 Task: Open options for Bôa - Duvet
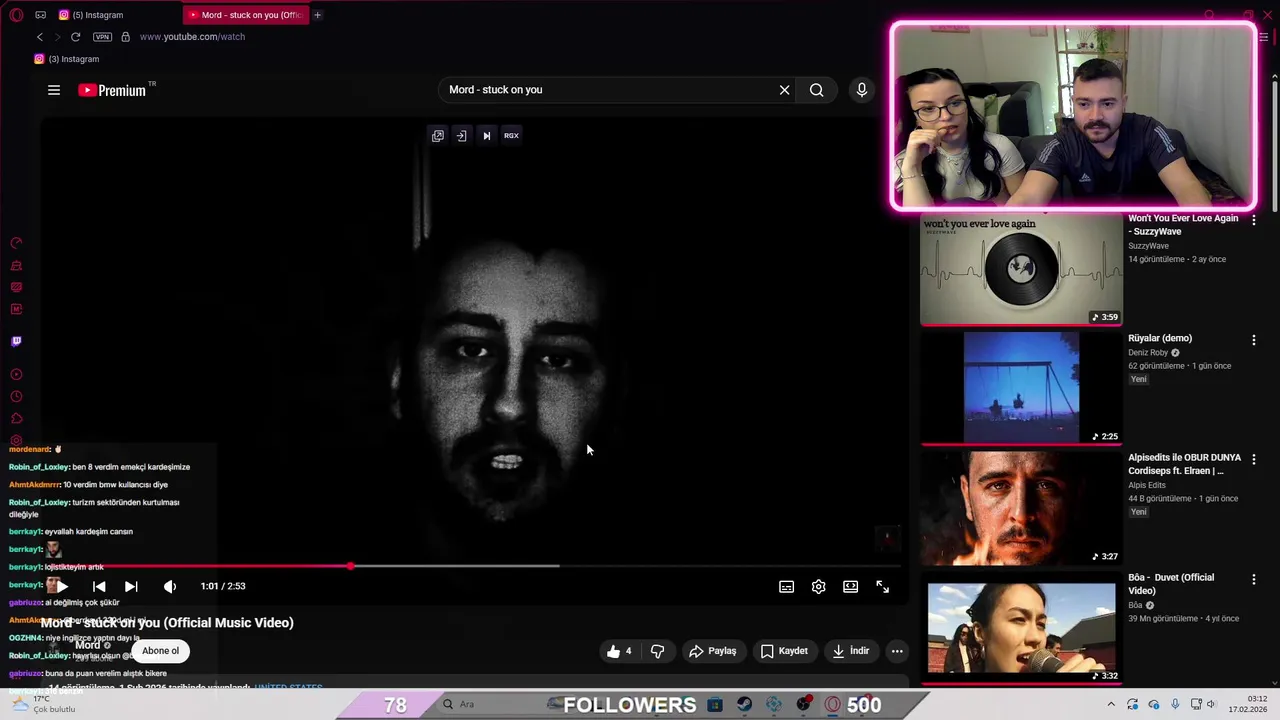1253,580
